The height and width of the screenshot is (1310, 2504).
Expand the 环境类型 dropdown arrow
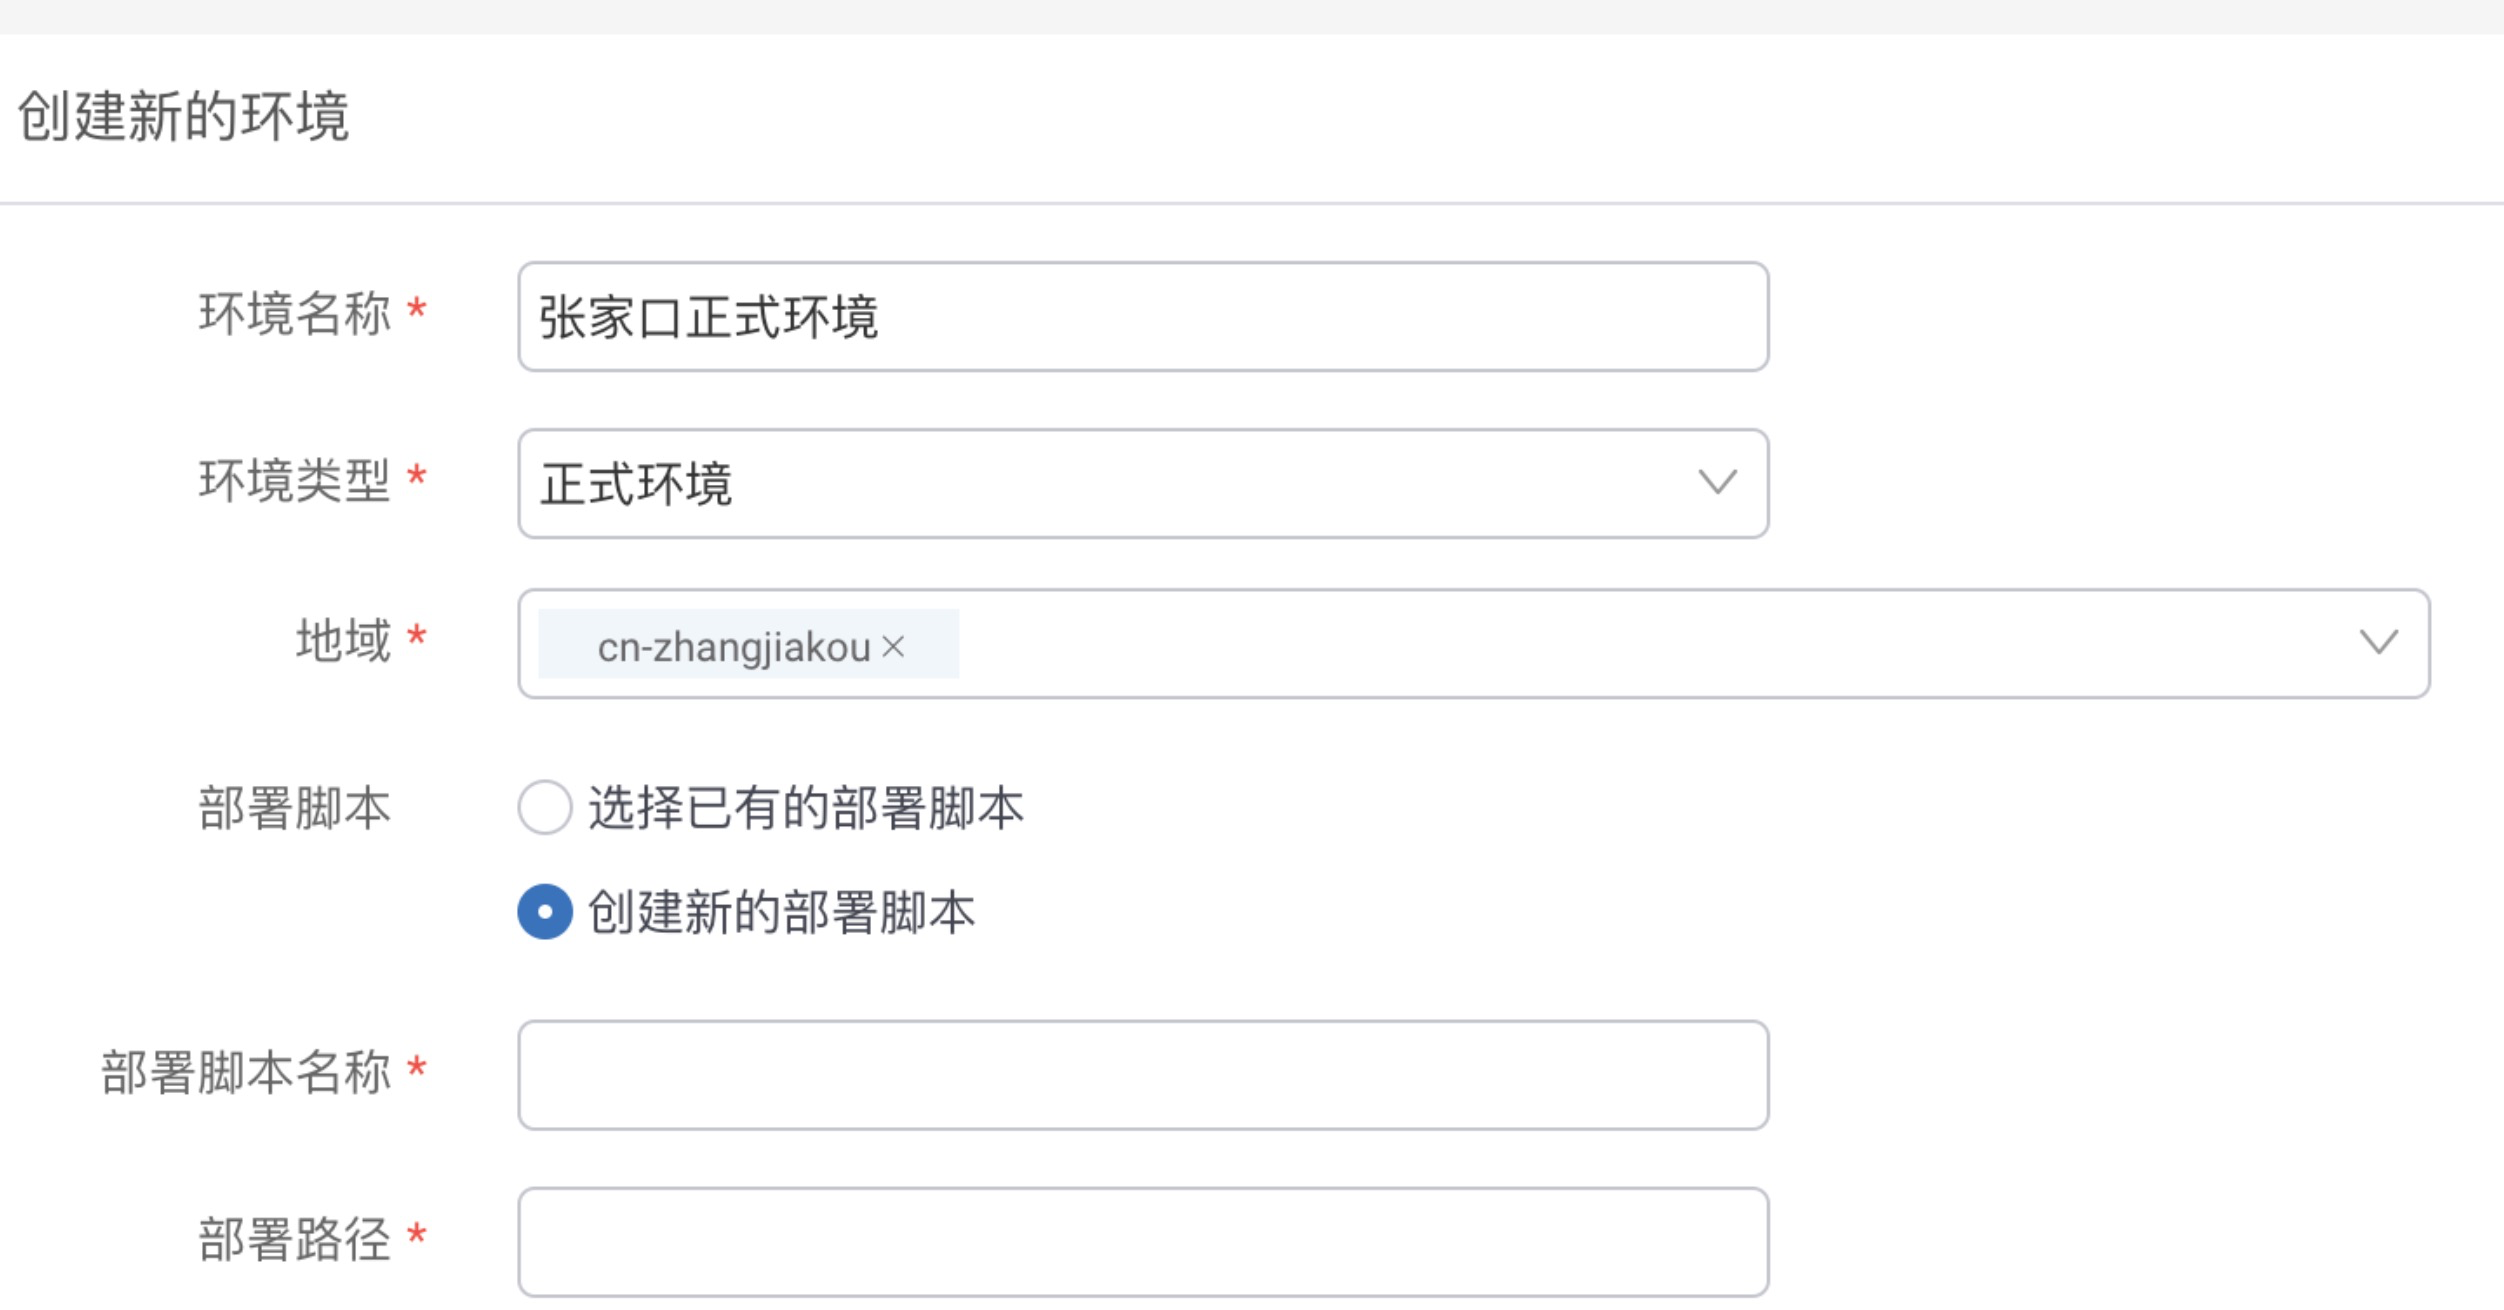click(1717, 483)
